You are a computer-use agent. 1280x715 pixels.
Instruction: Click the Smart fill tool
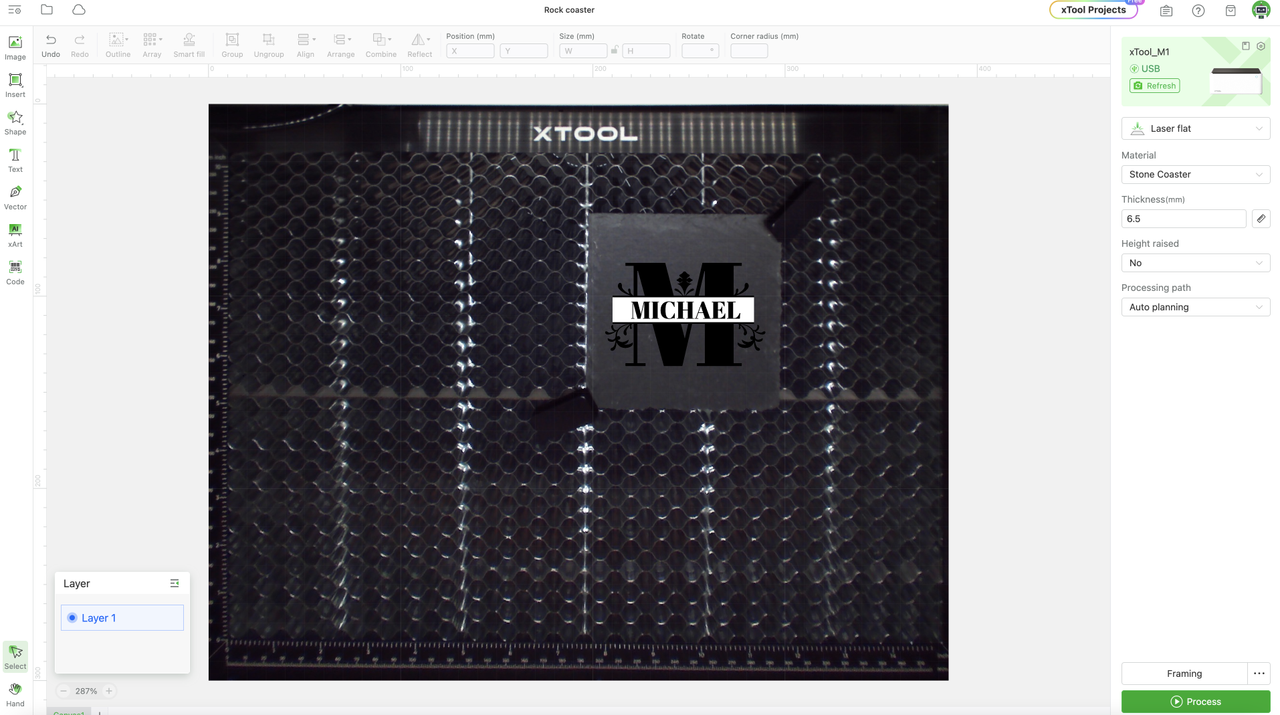[189, 45]
